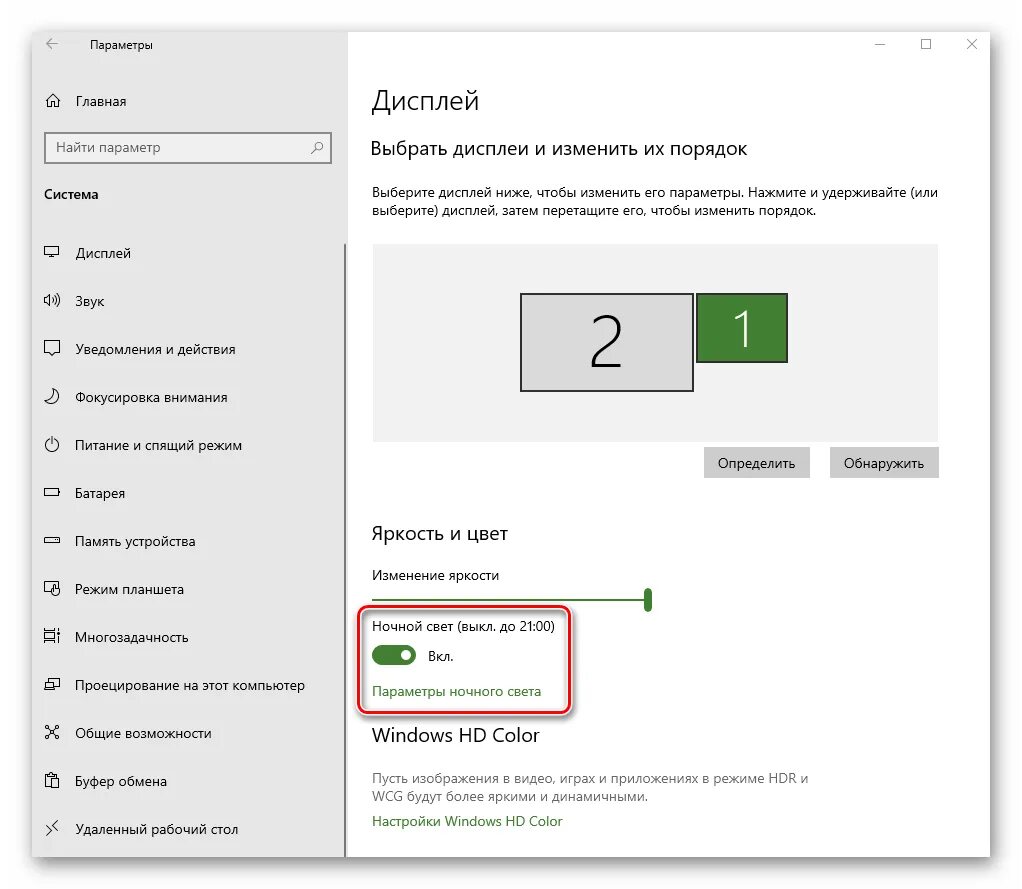
Task: Click the Изменение яркости label
Action: (435, 575)
